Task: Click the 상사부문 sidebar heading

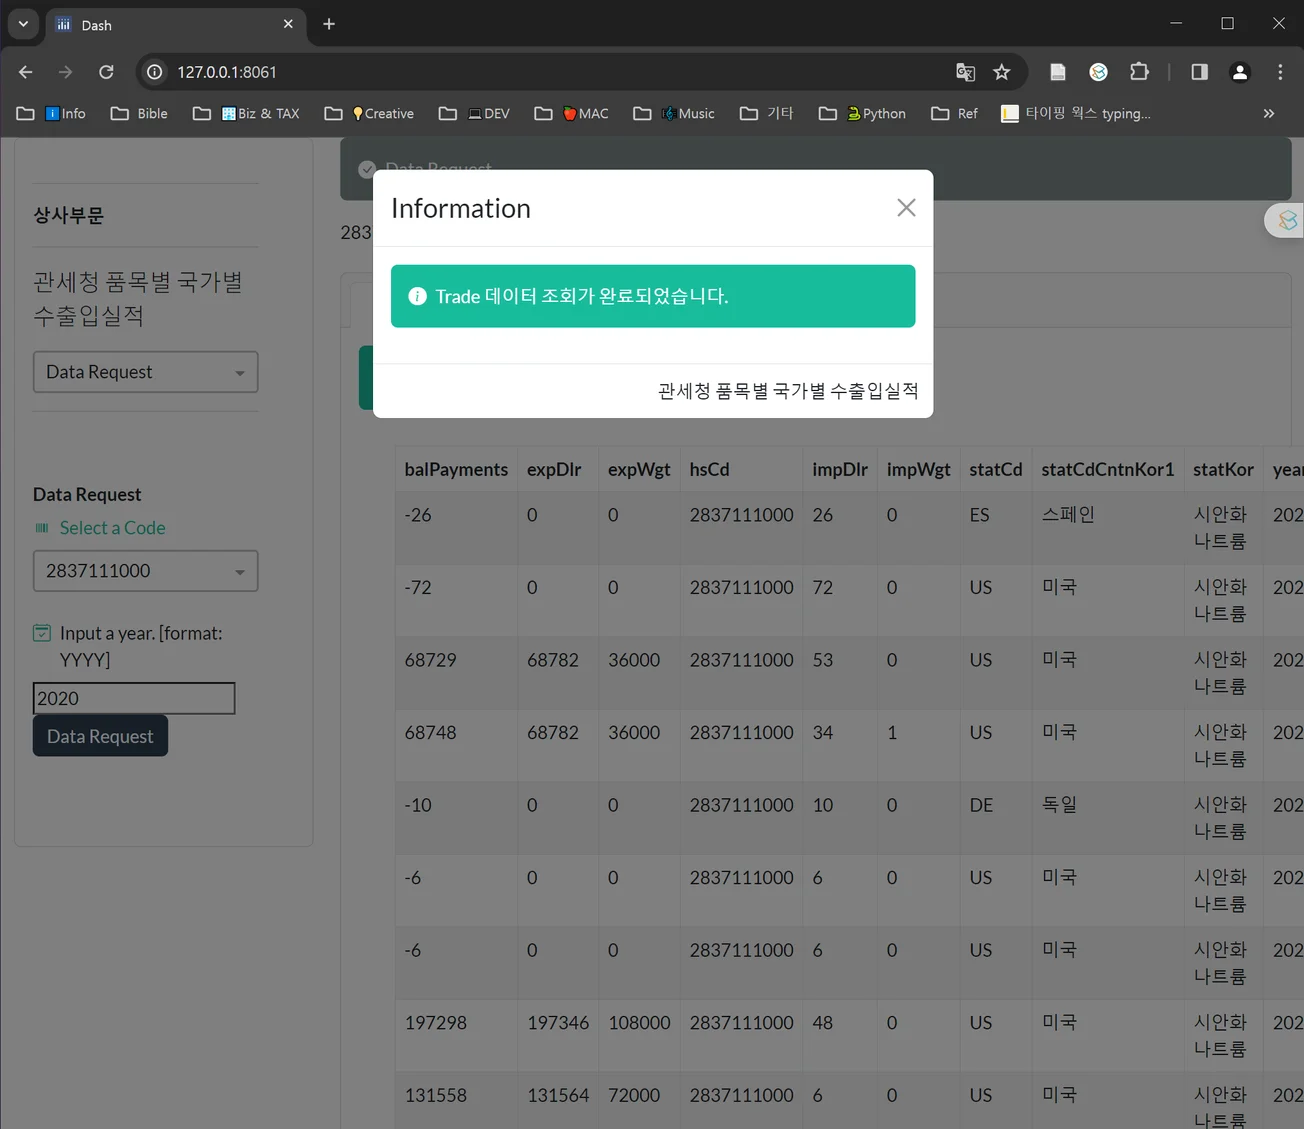Action: (68, 215)
